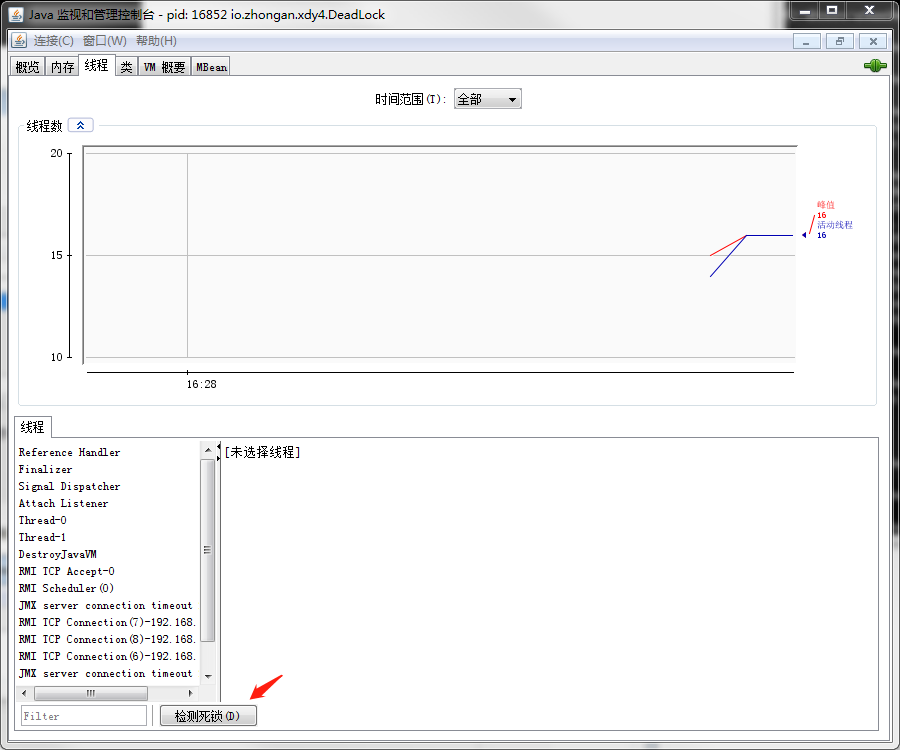Image resolution: width=900 pixels, height=750 pixels.
Task: Select the Finalizer thread
Action: [45, 469]
